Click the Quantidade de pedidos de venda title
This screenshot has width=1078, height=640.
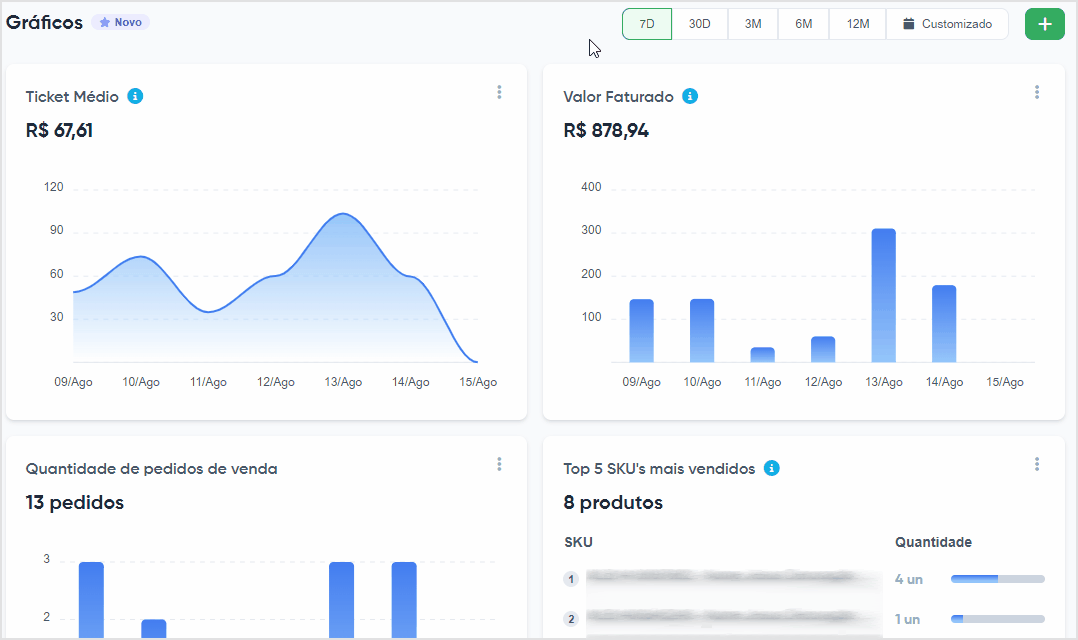[151, 469]
